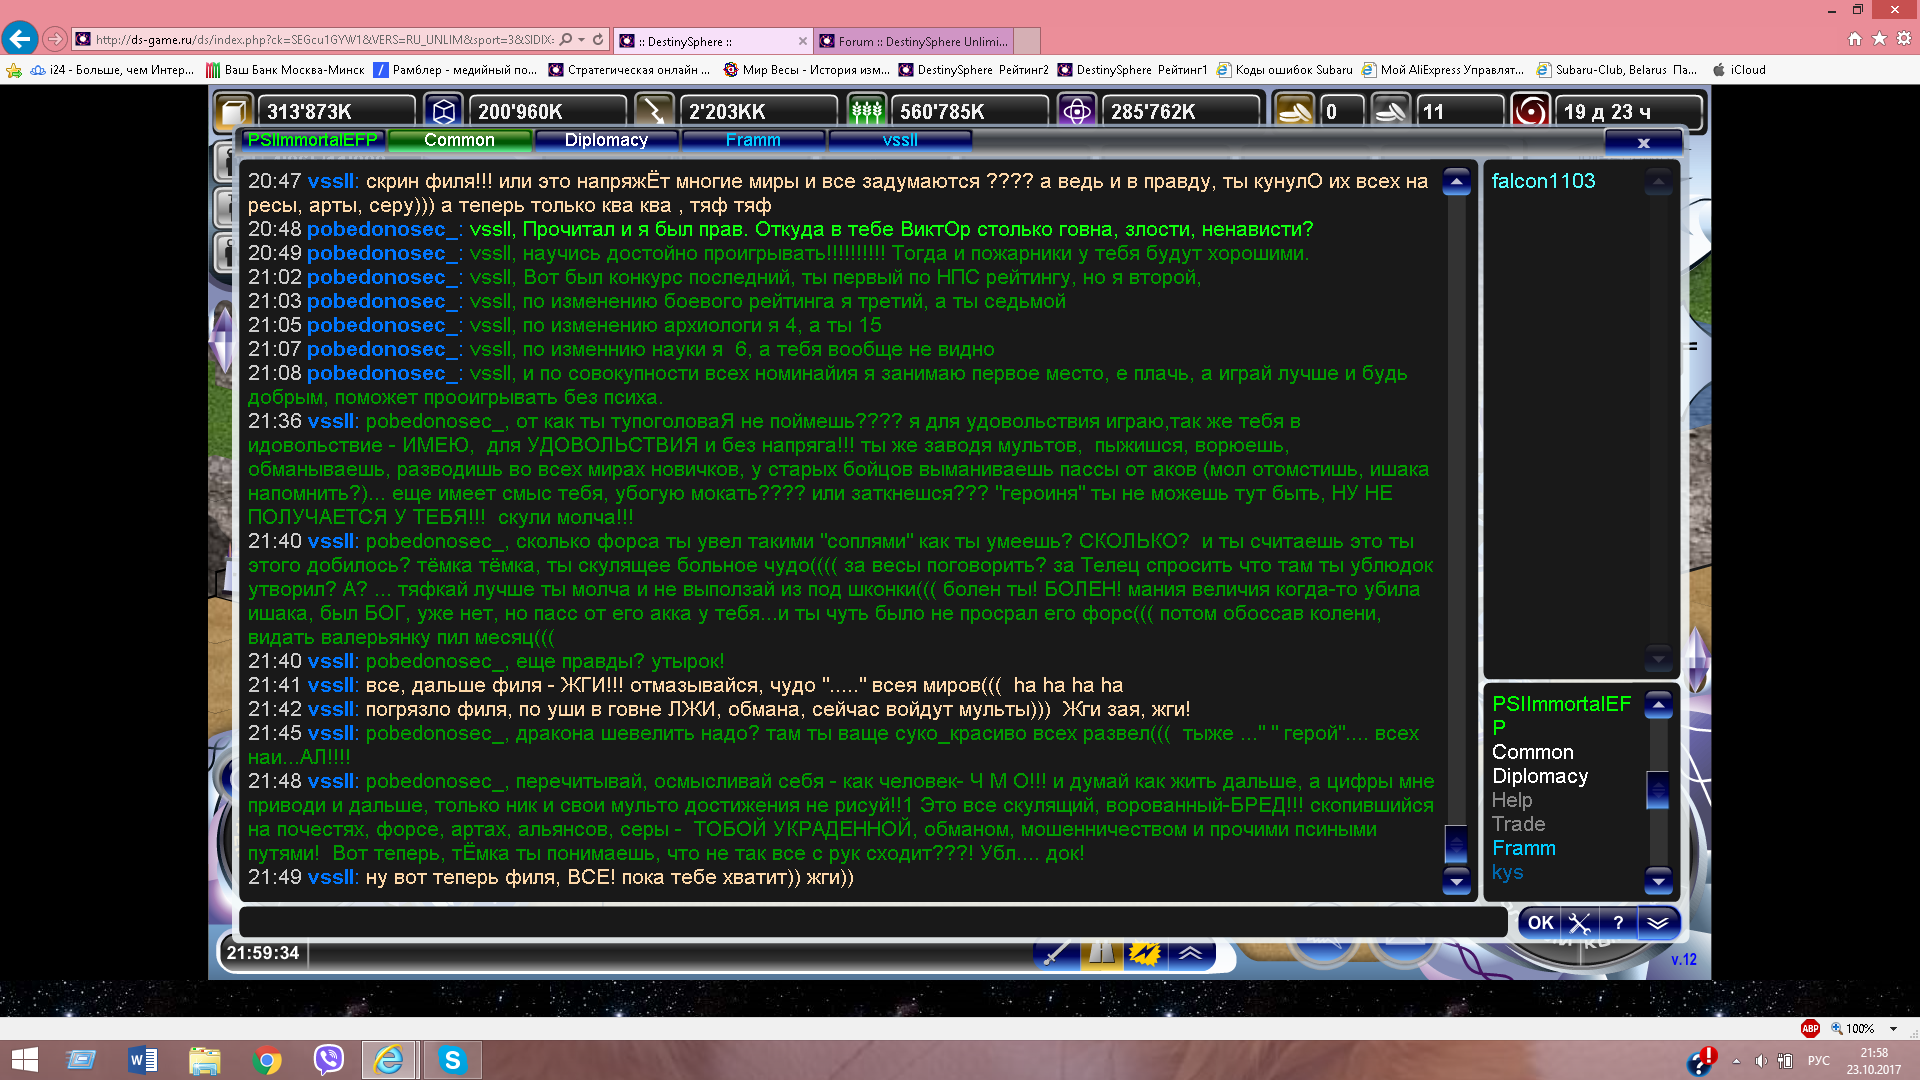Image resolution: width=1920 pixels, height=1080 pixels.
Task: Click the purple atom energy resource icon
Action: tap(1077, 111)
